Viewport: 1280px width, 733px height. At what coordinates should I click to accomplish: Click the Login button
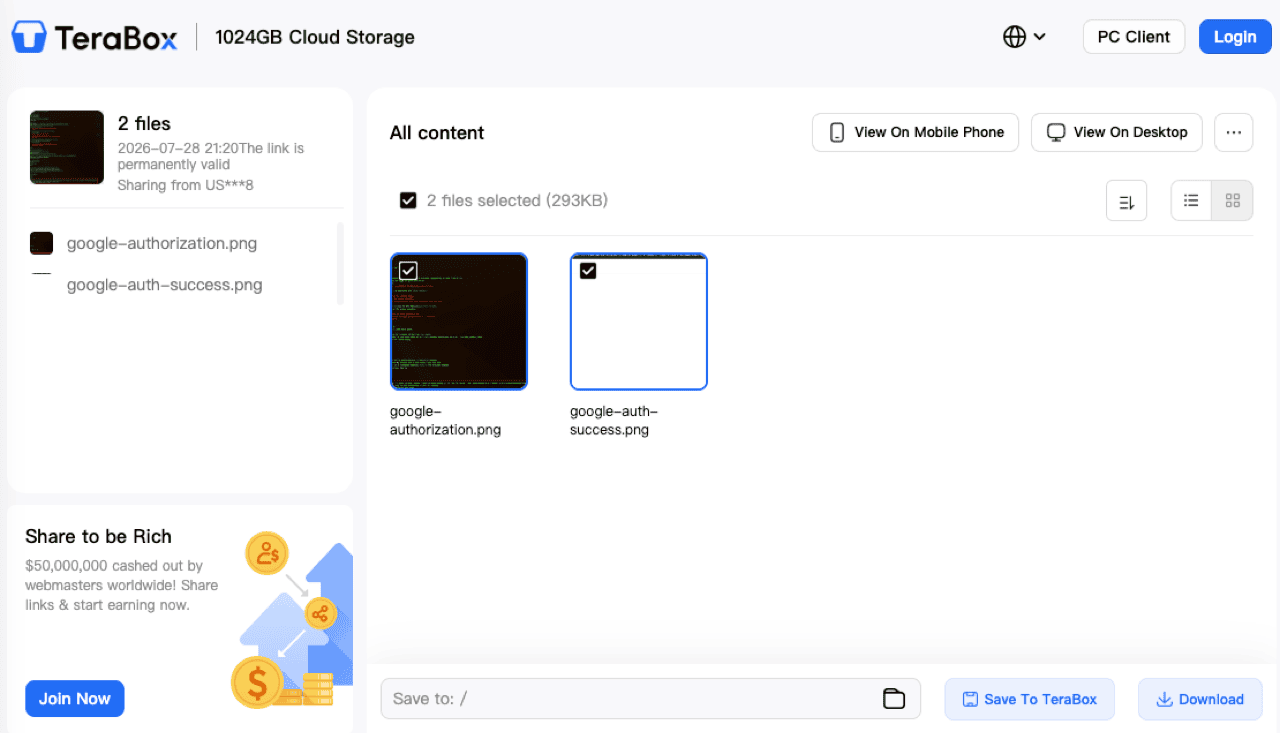(x=1235, y=37)
